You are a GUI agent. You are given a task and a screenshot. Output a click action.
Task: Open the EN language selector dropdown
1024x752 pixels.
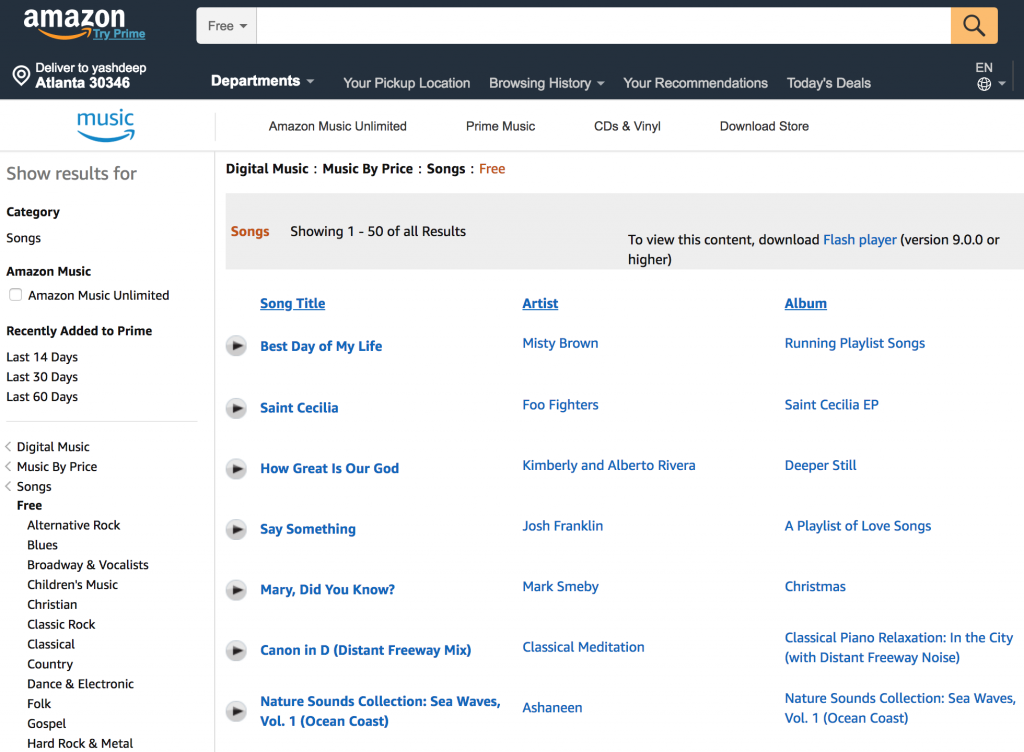[x=990, y=76]
